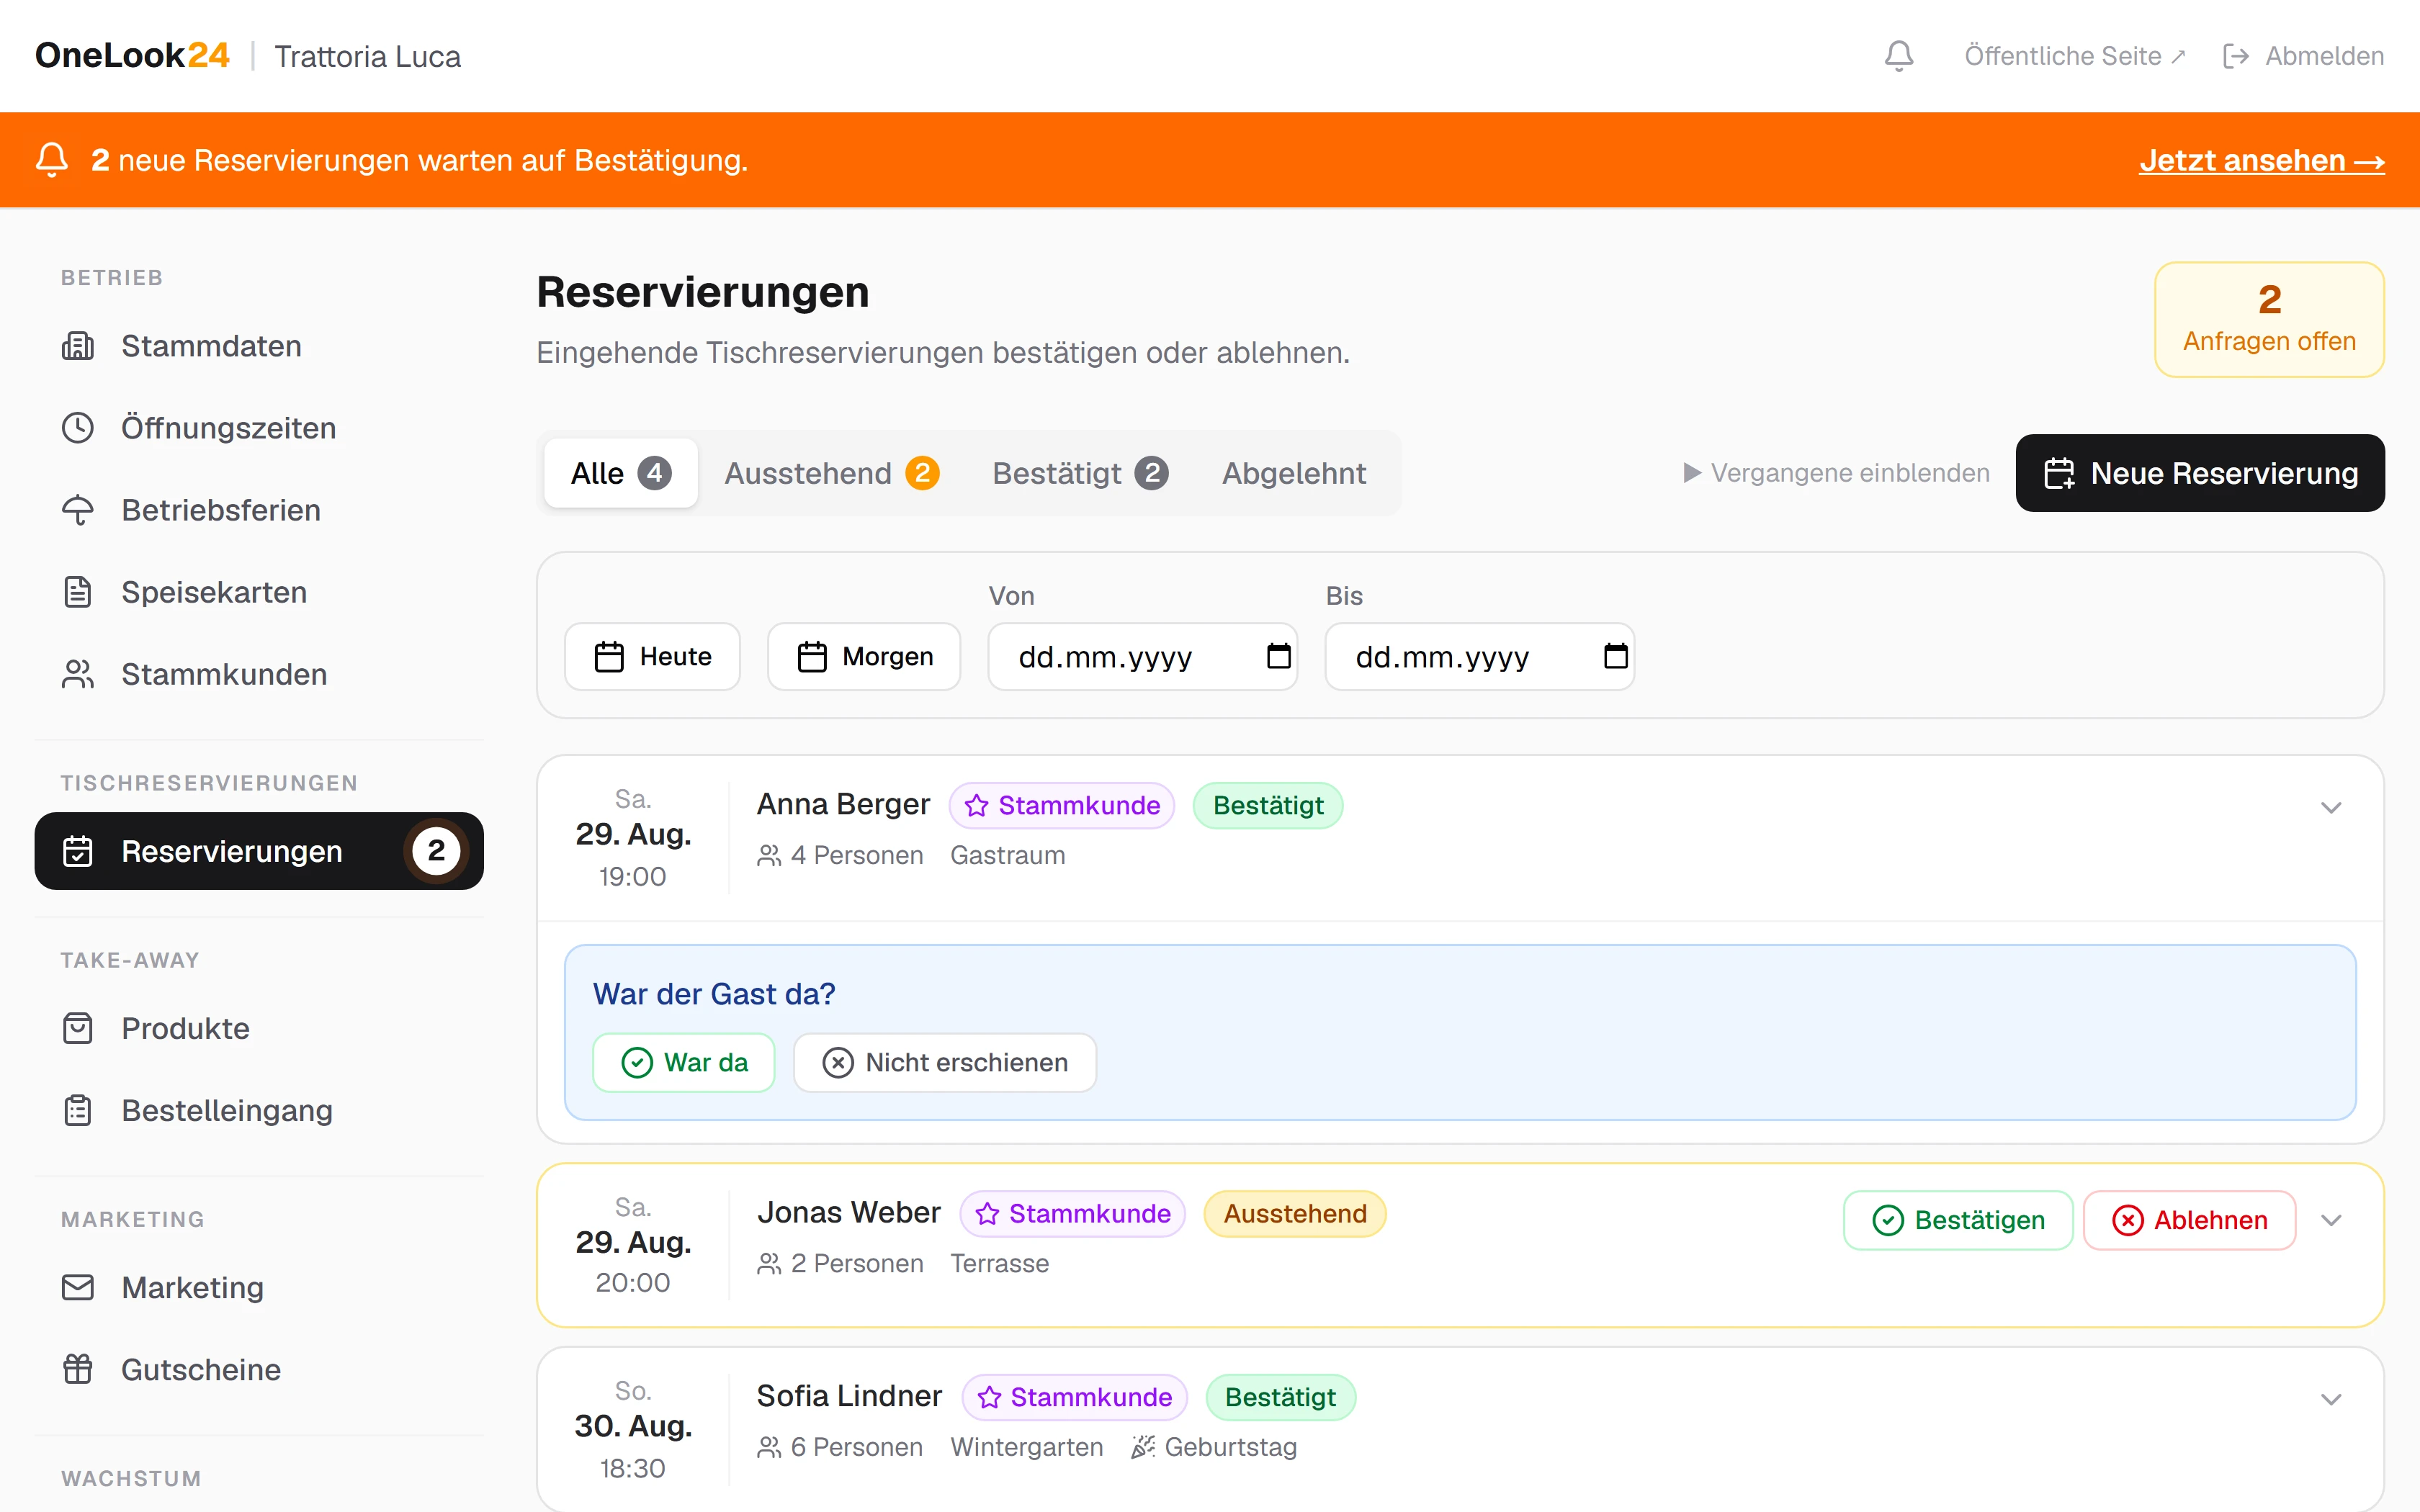Click the Stammkunden people icon
The image size is (2420, 1512).
78,674
